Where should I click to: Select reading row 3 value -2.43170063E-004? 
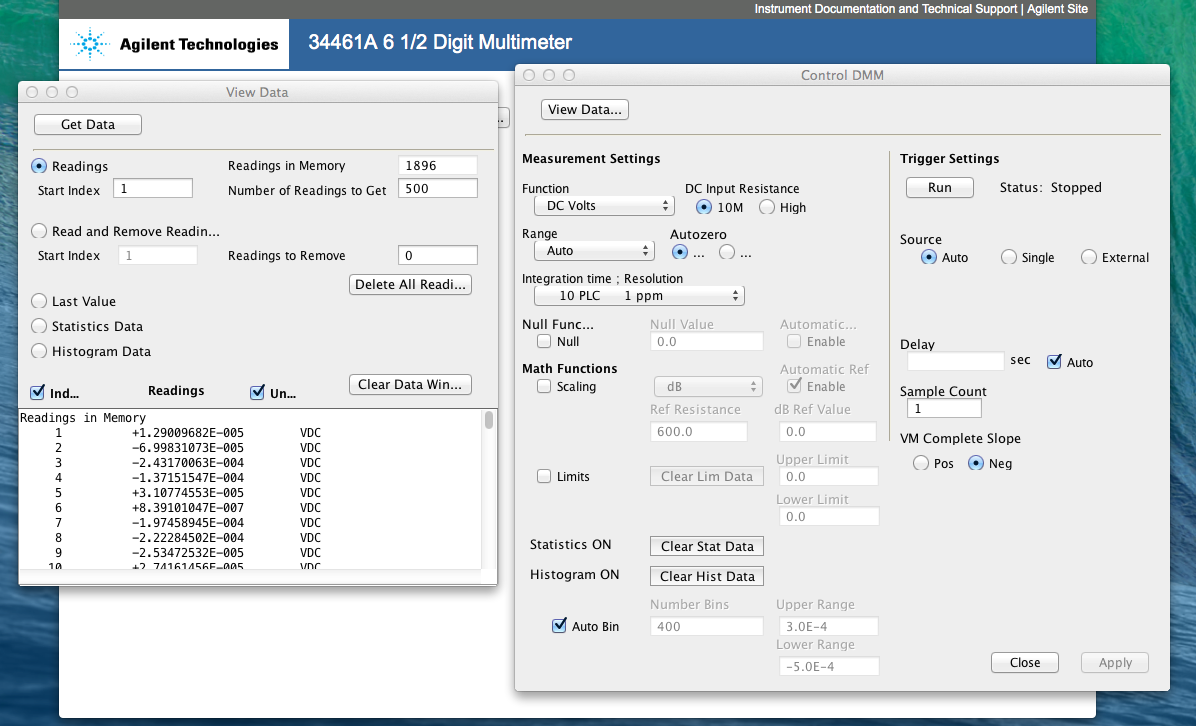pyautogui.click(x=188, y=463)
